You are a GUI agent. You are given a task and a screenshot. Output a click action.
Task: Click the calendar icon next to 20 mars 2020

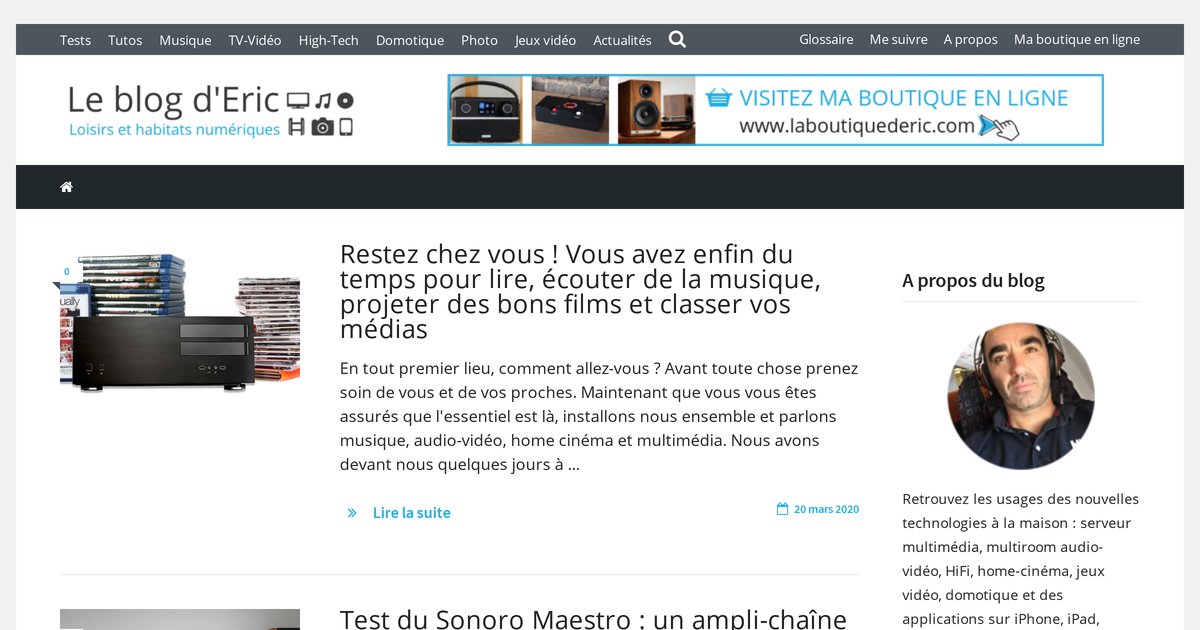pyautogui.click(x=782, y=509)
